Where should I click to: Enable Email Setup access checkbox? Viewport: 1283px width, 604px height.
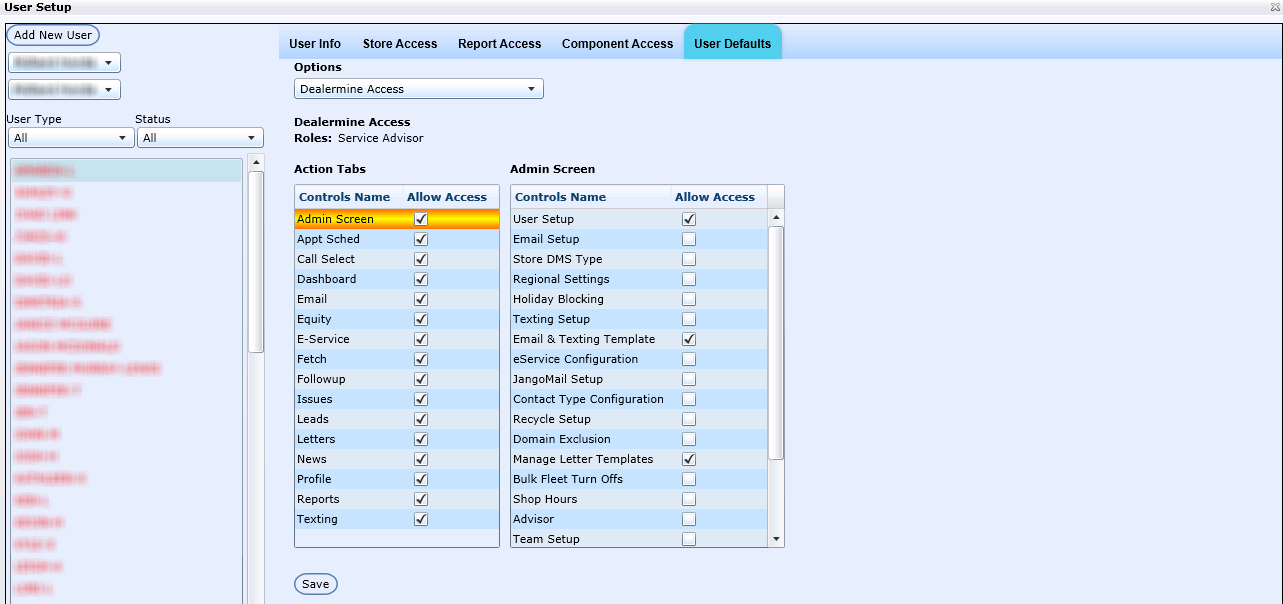coord(689,239)
